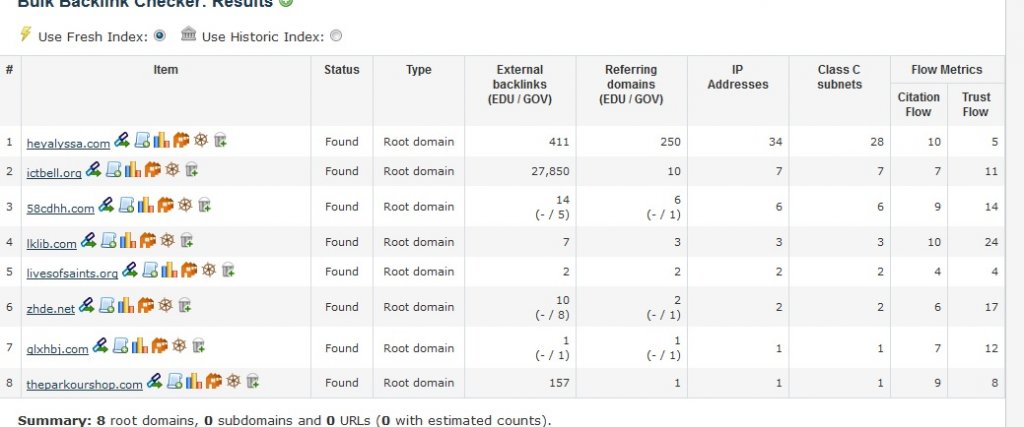Open the heyalyssa.com domain link
The width and height of the screenshot is (1024, 427).
click(x=68, y=144)
